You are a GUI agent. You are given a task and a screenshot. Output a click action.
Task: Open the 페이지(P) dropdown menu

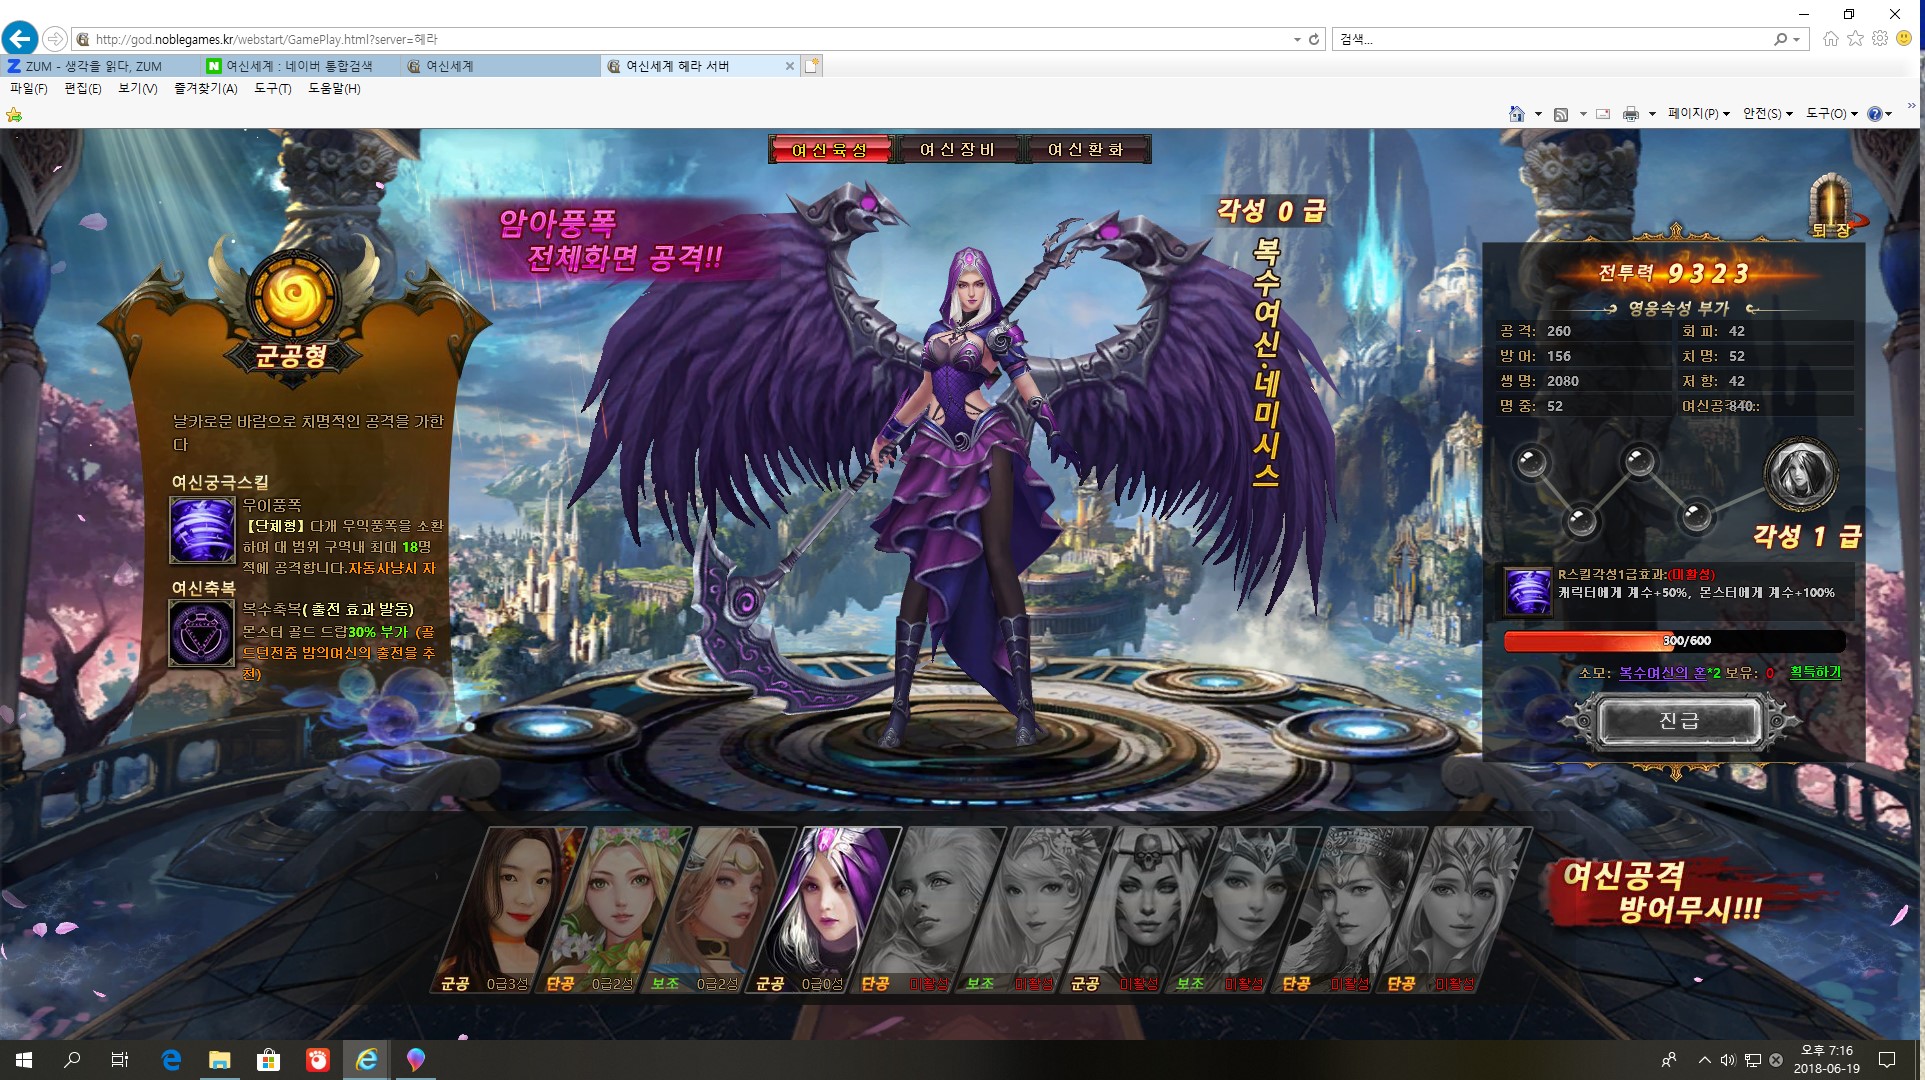1699,114
